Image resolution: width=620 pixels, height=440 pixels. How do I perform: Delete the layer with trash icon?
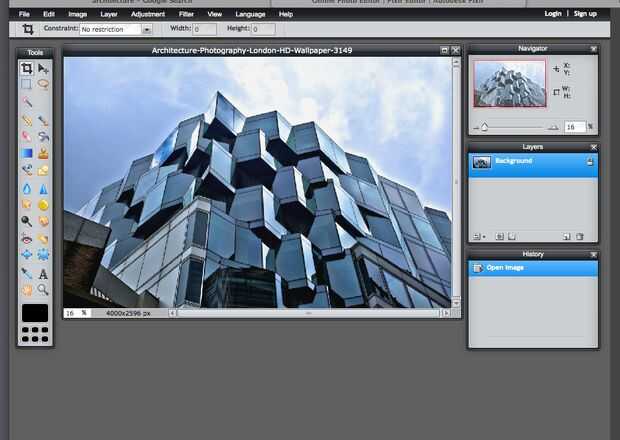click(x=580, y=236)
